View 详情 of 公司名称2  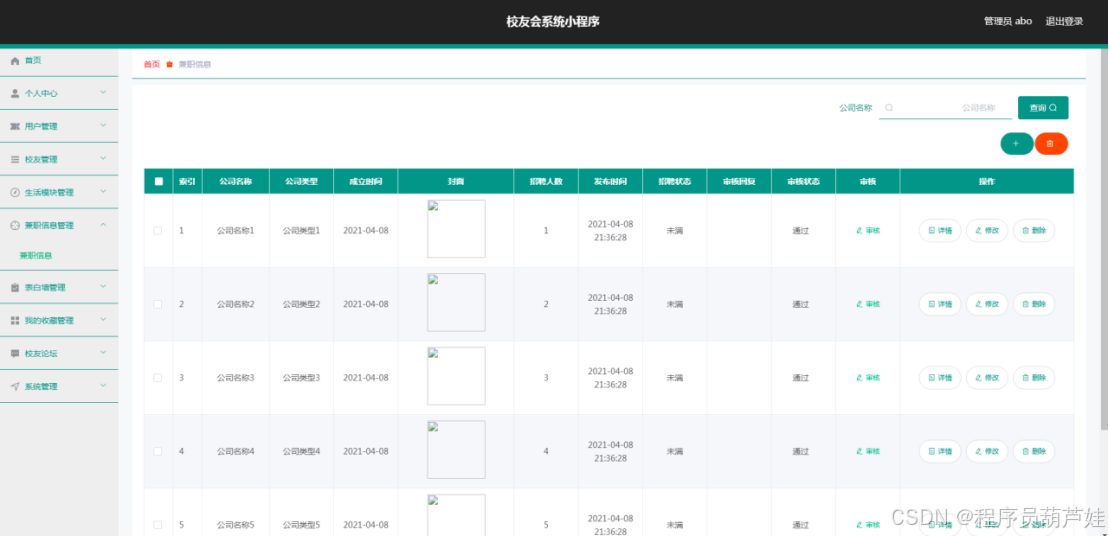tap(940, 304)
